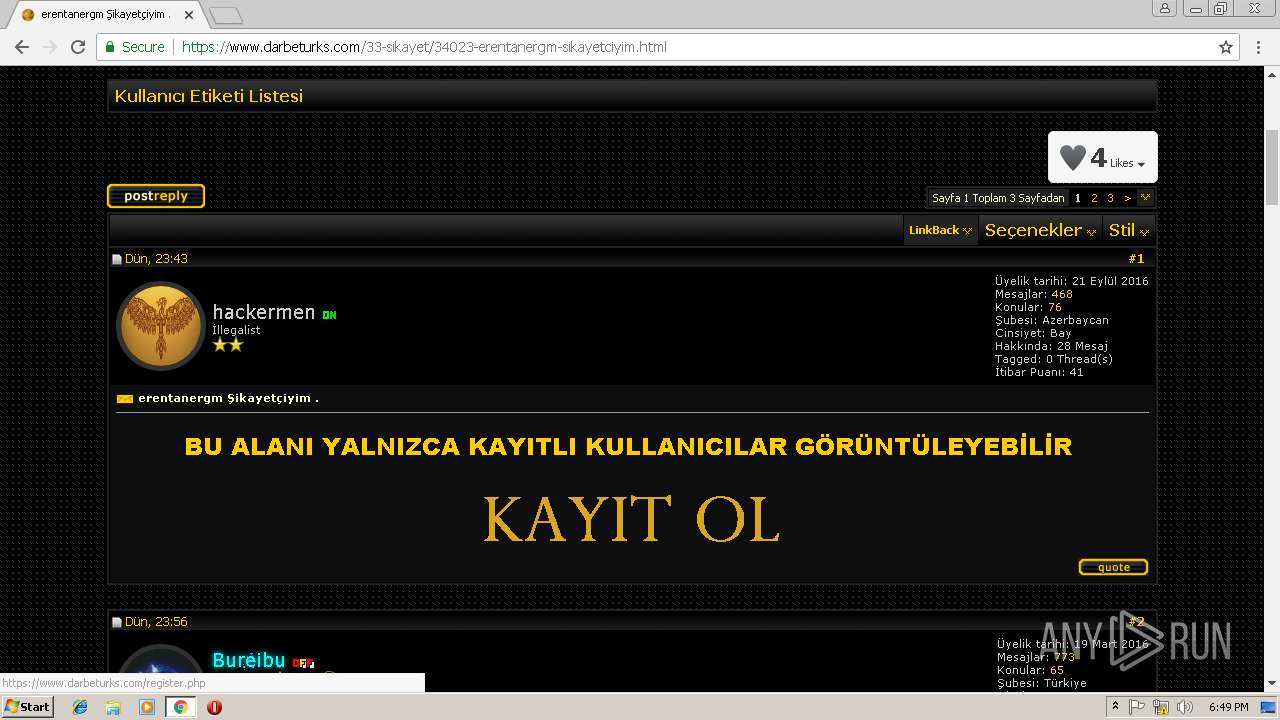Click the next page '>' link
Screen dimensions: 1280x720
pyautogui.click(x=1127, y=198)
